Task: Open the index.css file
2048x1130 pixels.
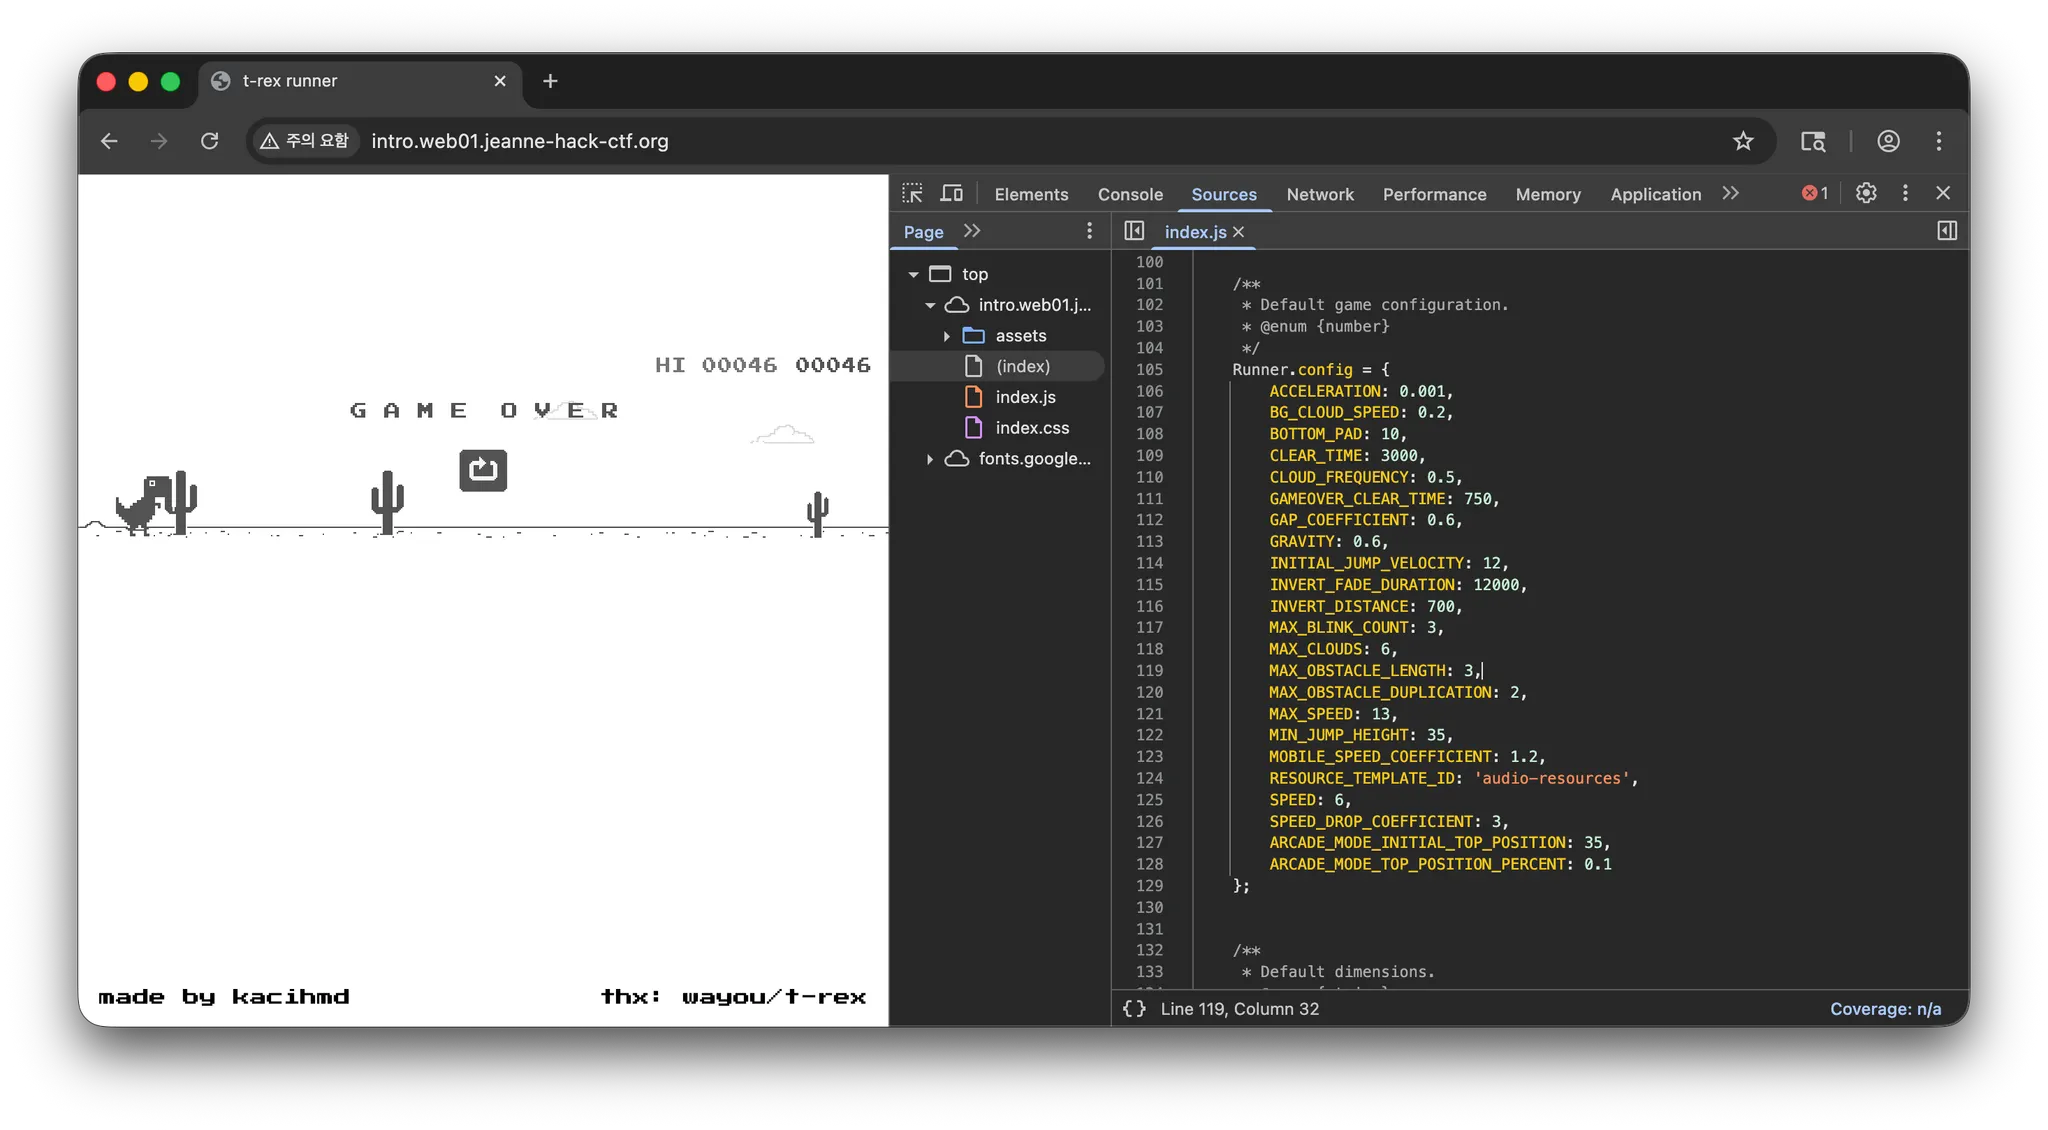Action: pyautogui.click(x=1031, y=428)
